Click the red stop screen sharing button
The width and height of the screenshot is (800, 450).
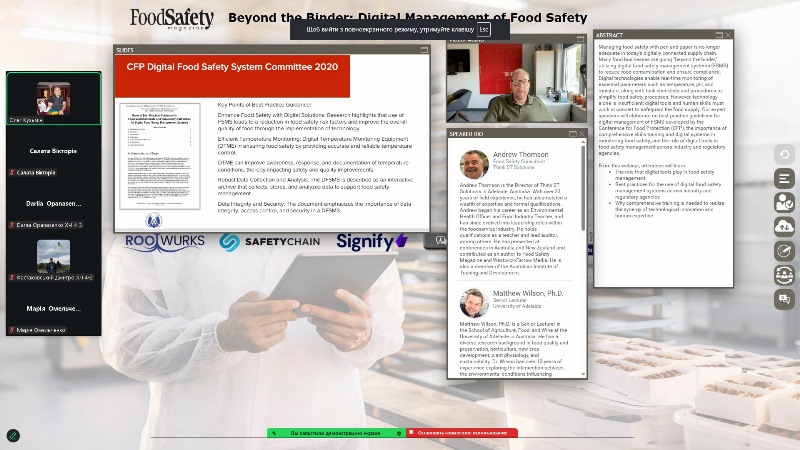(x=462, y=433)
